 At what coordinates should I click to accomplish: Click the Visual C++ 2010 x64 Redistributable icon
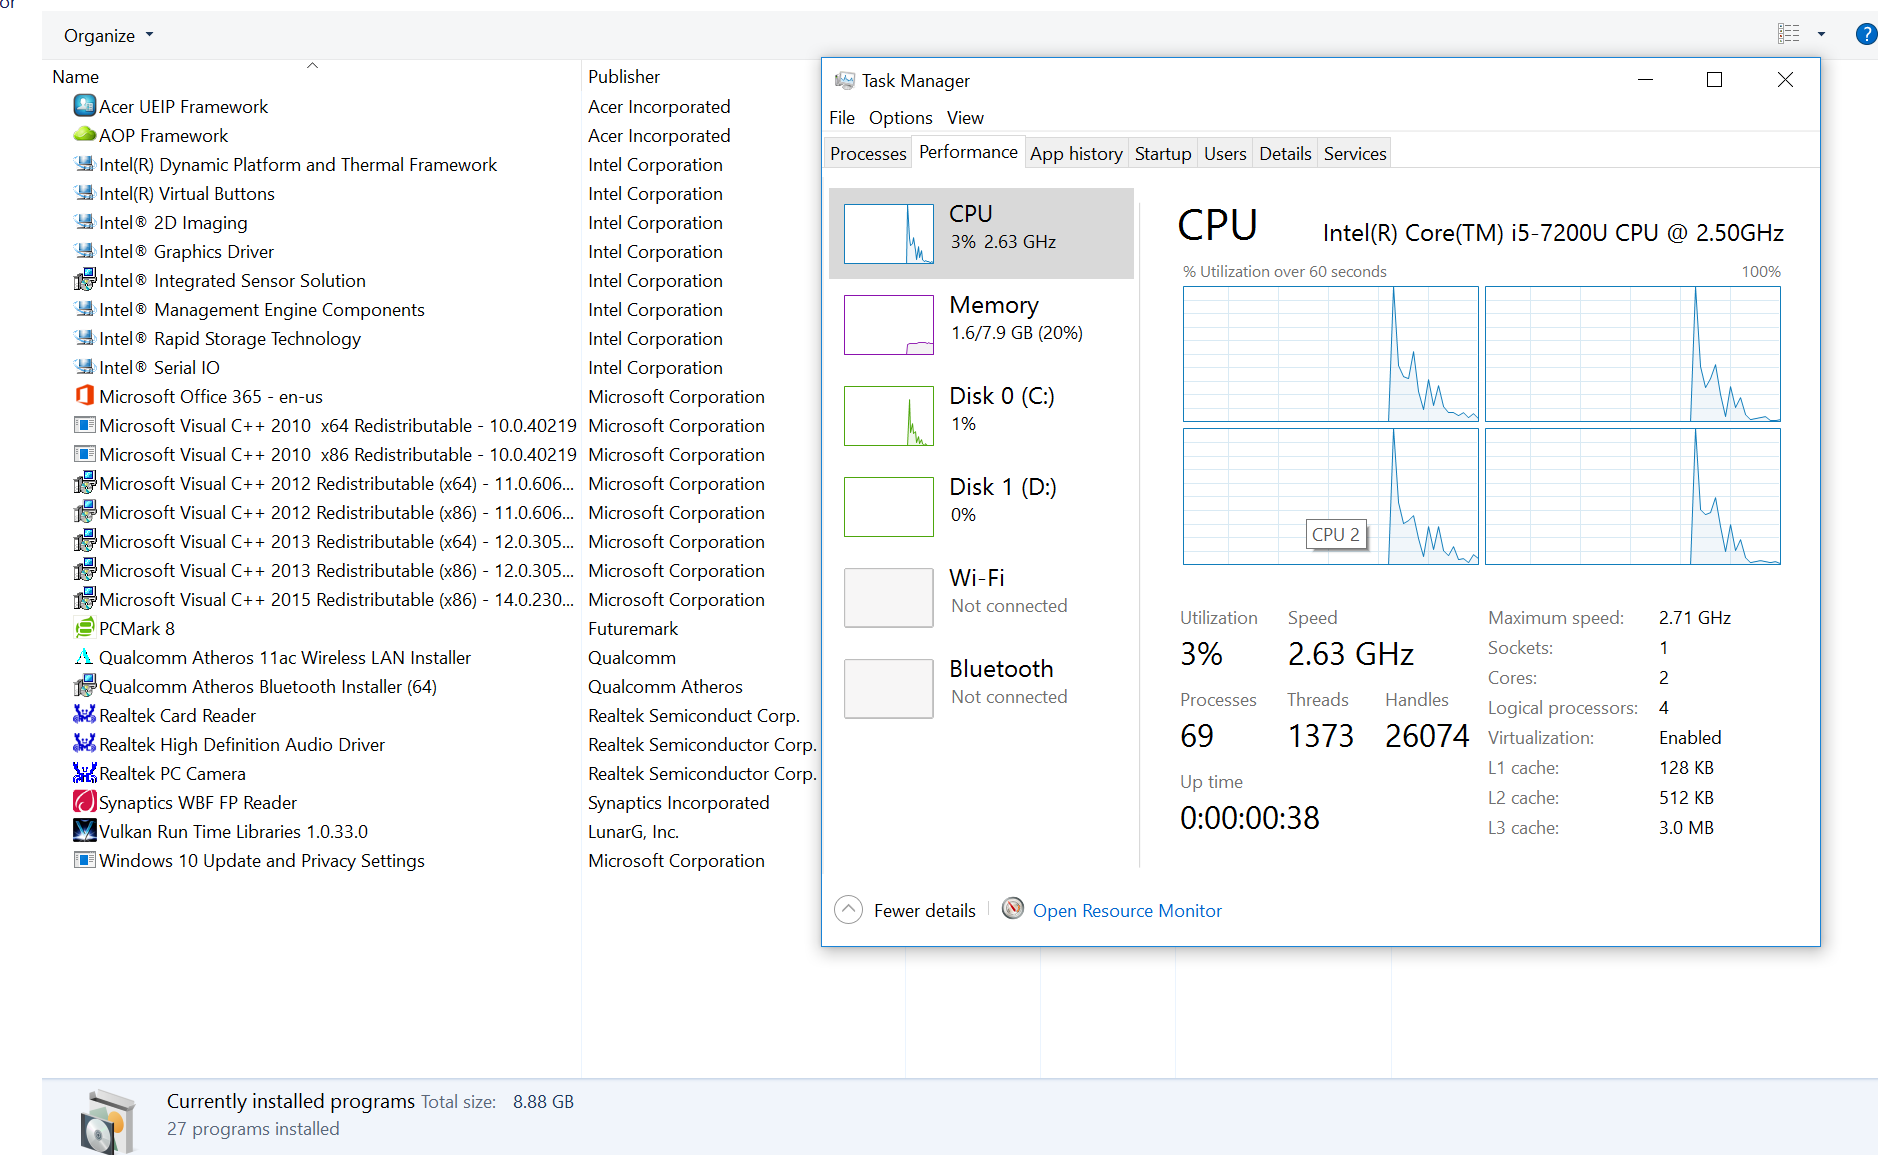pos(85,425)
